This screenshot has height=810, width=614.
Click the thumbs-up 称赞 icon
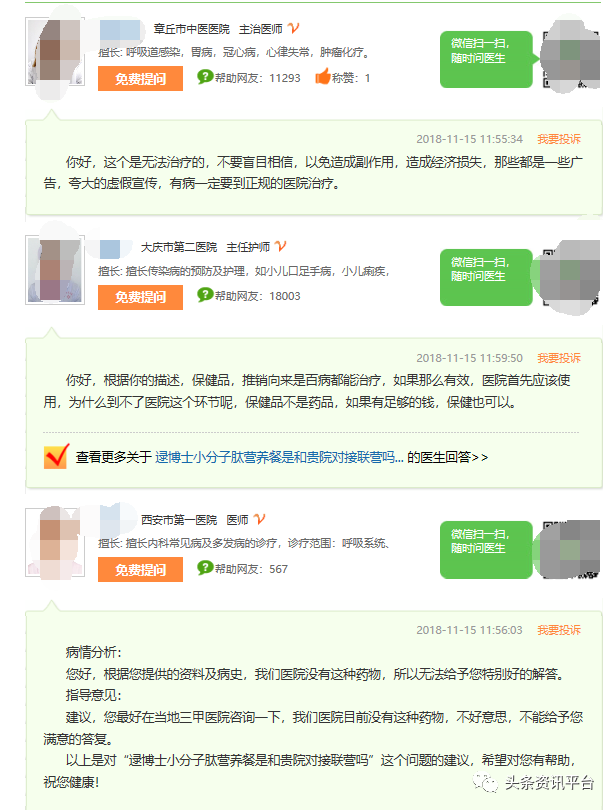pyautogui.click(x=323, y=77)
